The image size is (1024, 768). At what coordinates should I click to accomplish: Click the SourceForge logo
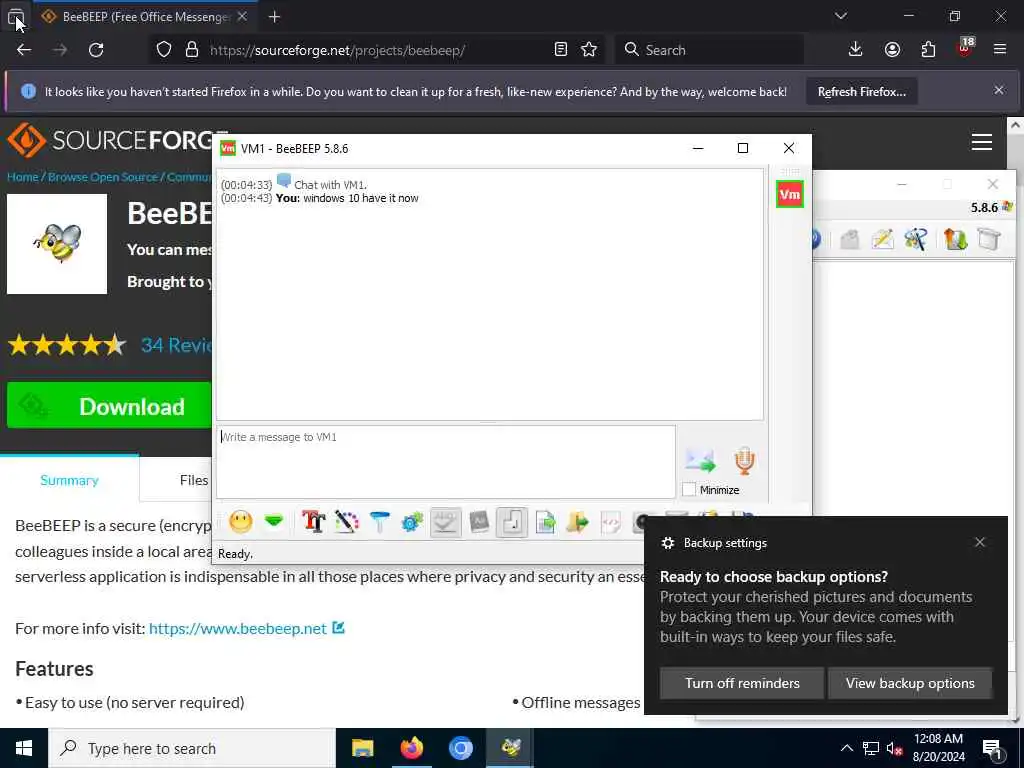pyautogui.click(x=118, y=140)
